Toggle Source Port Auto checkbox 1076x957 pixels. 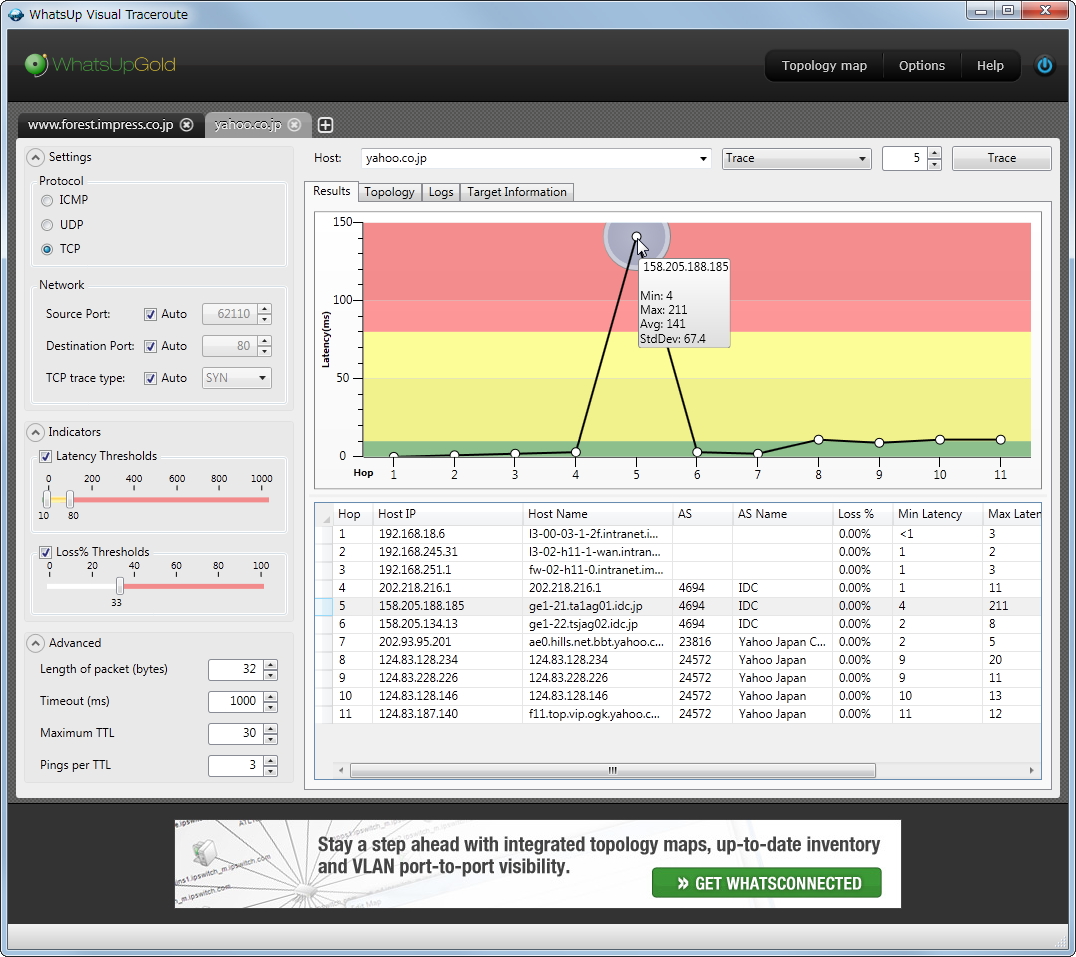coord(150,314)
